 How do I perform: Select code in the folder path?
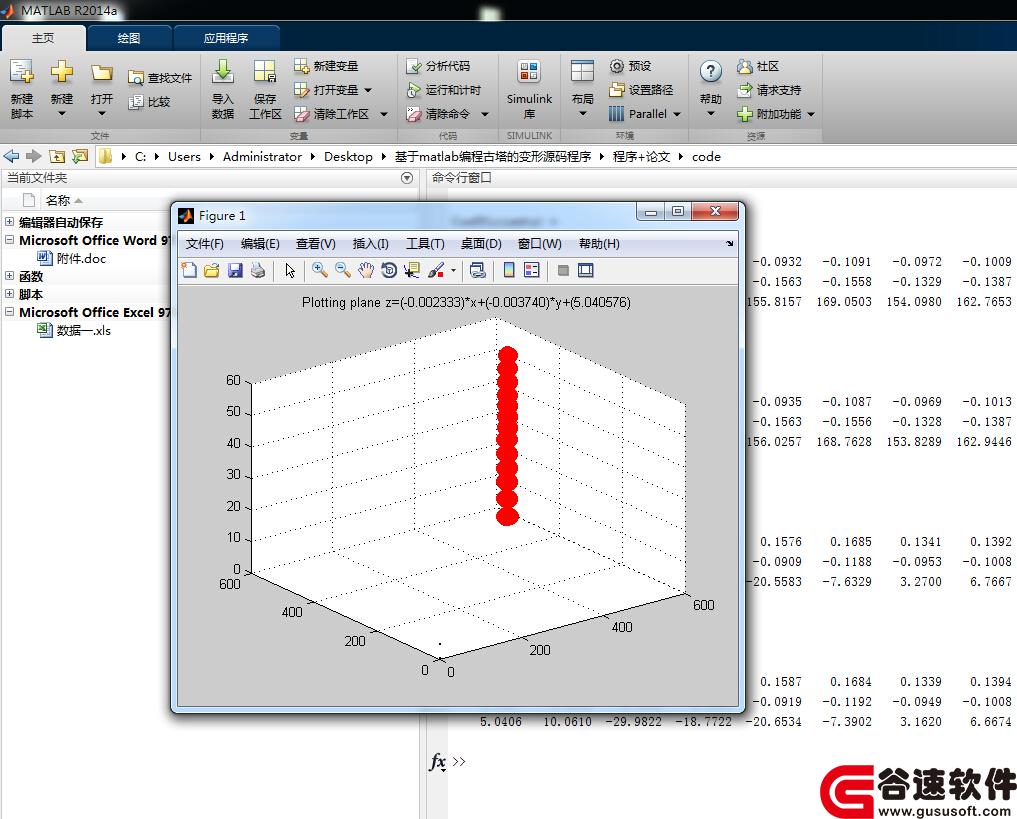706,156
